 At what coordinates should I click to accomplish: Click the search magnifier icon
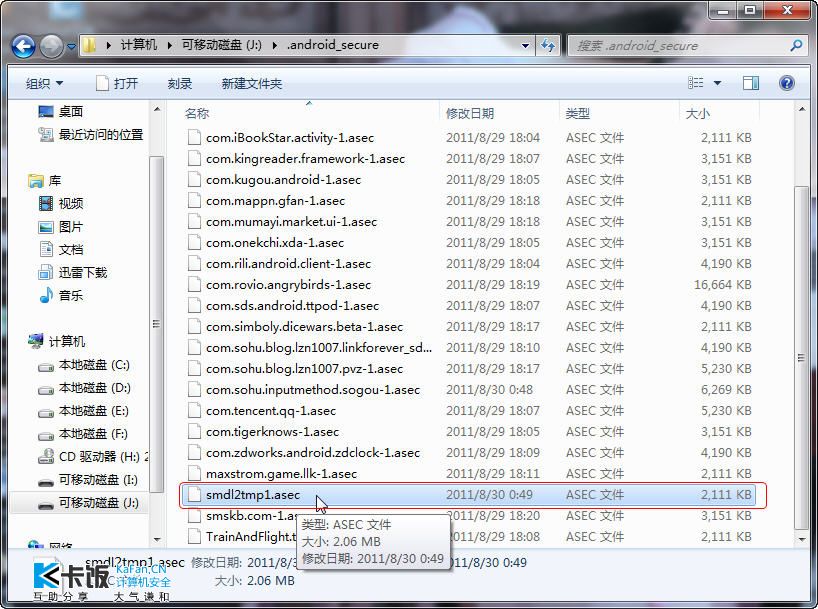[797, 45]
